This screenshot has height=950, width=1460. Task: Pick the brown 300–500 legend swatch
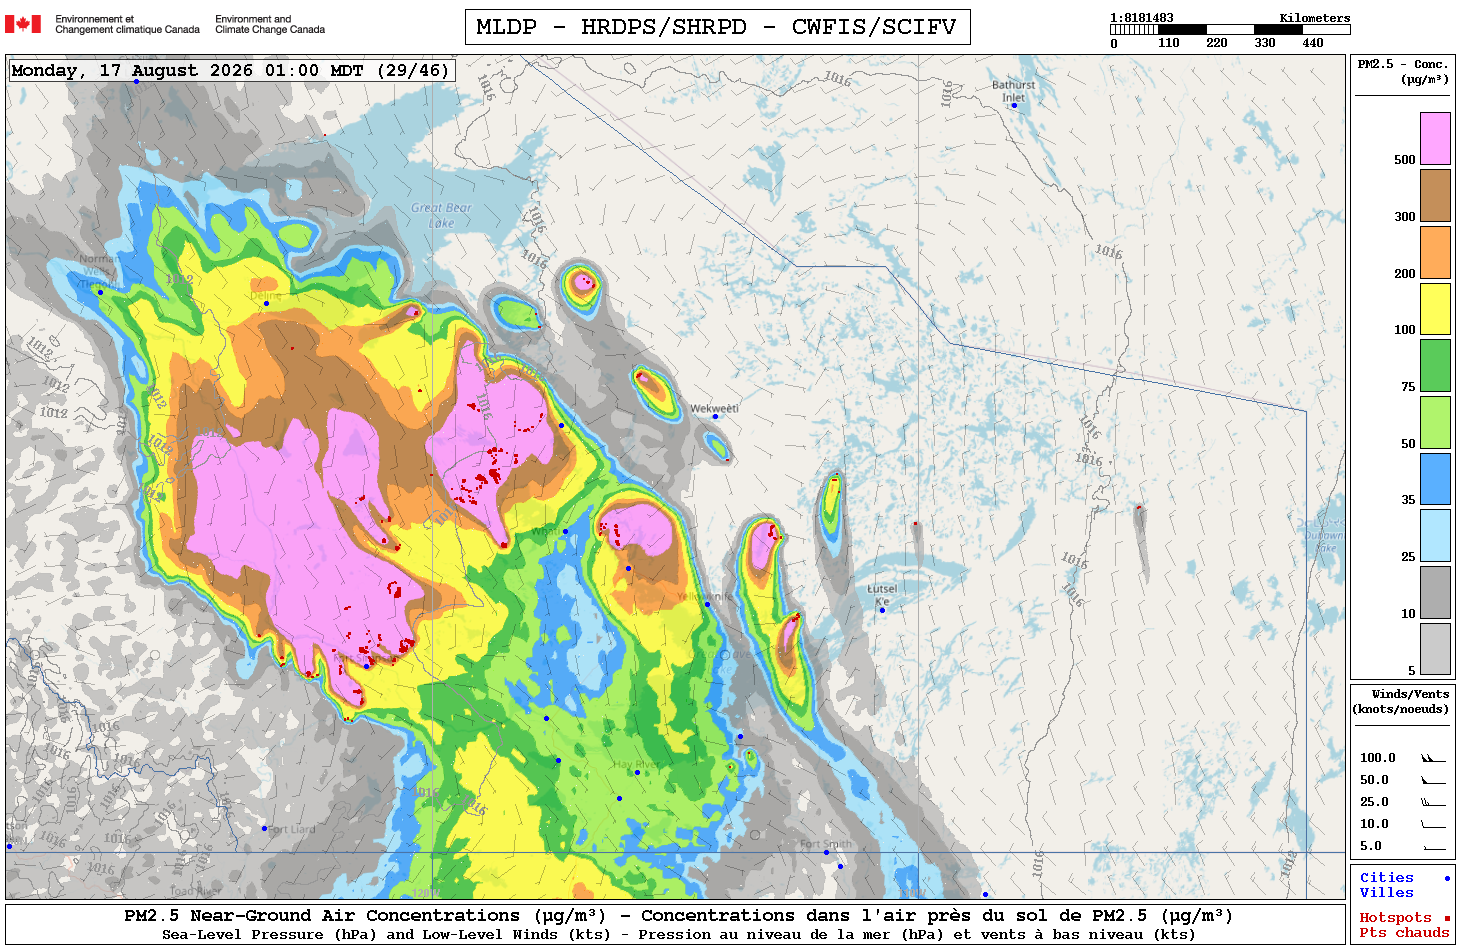1435,195
